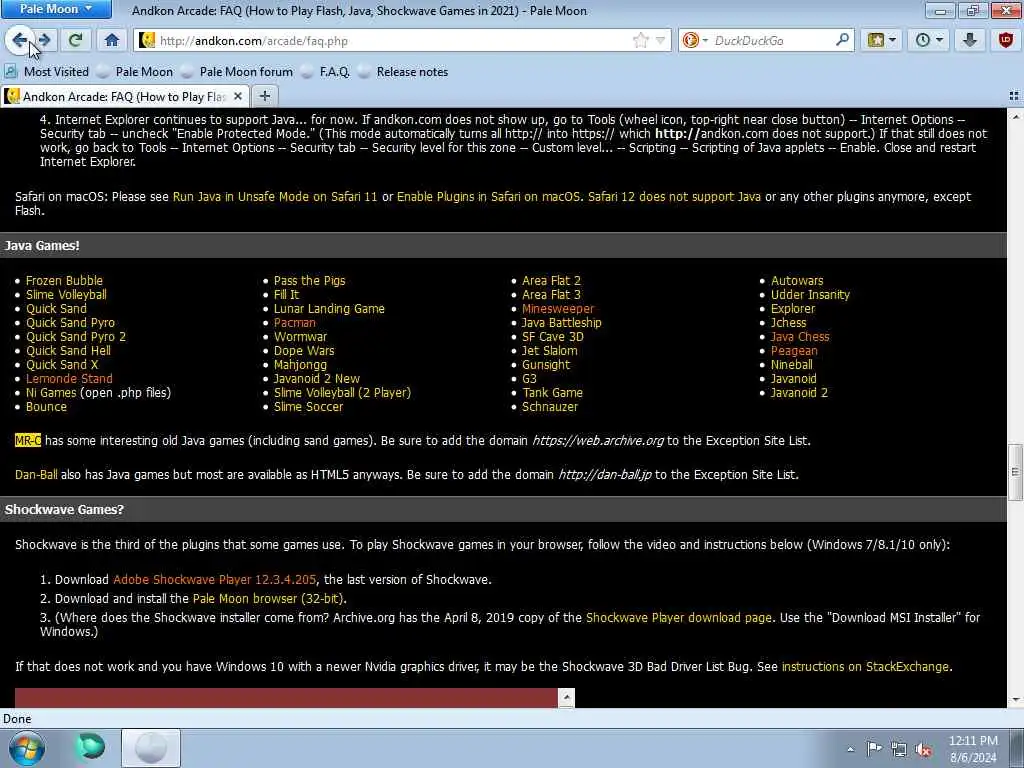Open the DuckDuckGo search engine selector
This screenshot has width=1024, height=768.
695,40
